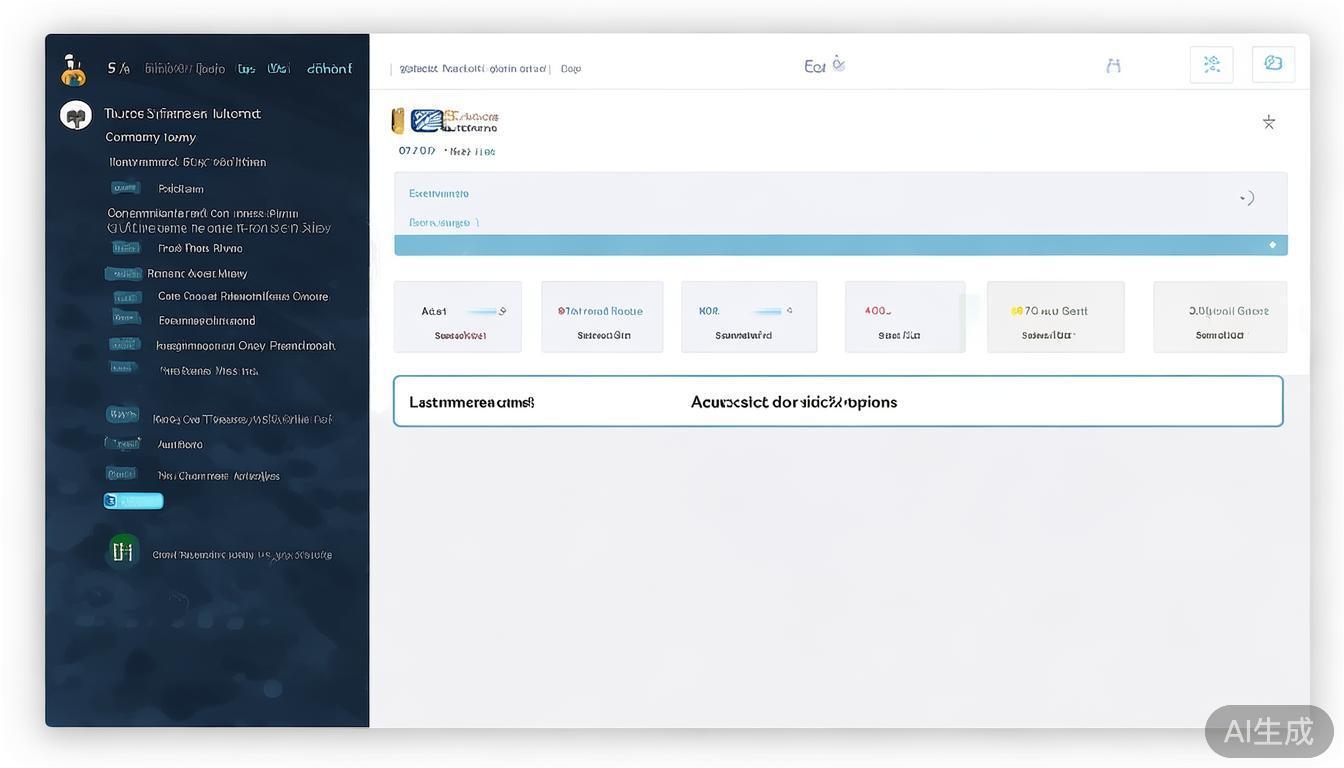Click the blue and gold logo in main panel
1344x768 pixels.
tap(426, 121)
